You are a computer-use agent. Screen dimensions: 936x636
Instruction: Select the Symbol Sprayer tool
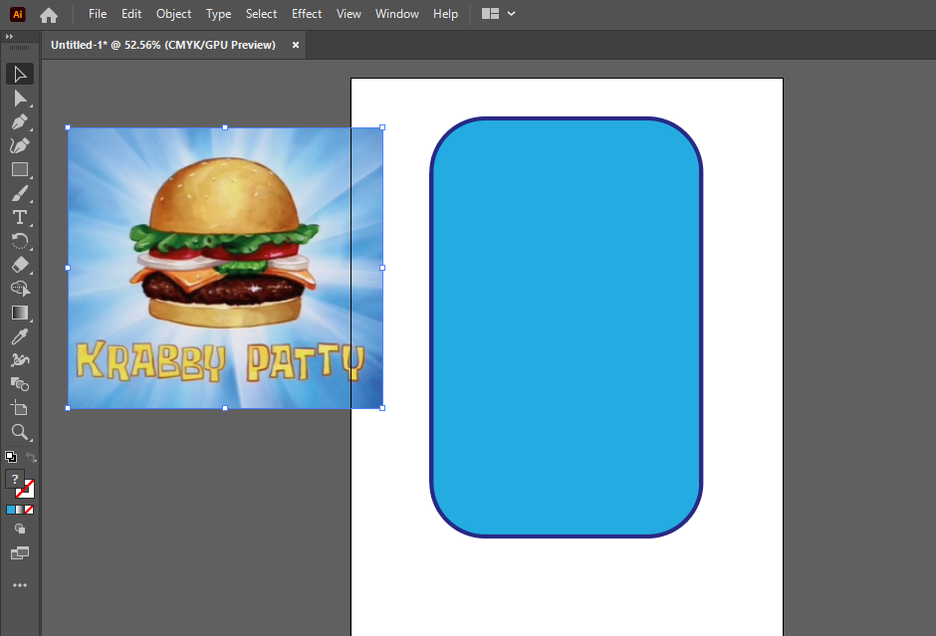pos(20,360)
